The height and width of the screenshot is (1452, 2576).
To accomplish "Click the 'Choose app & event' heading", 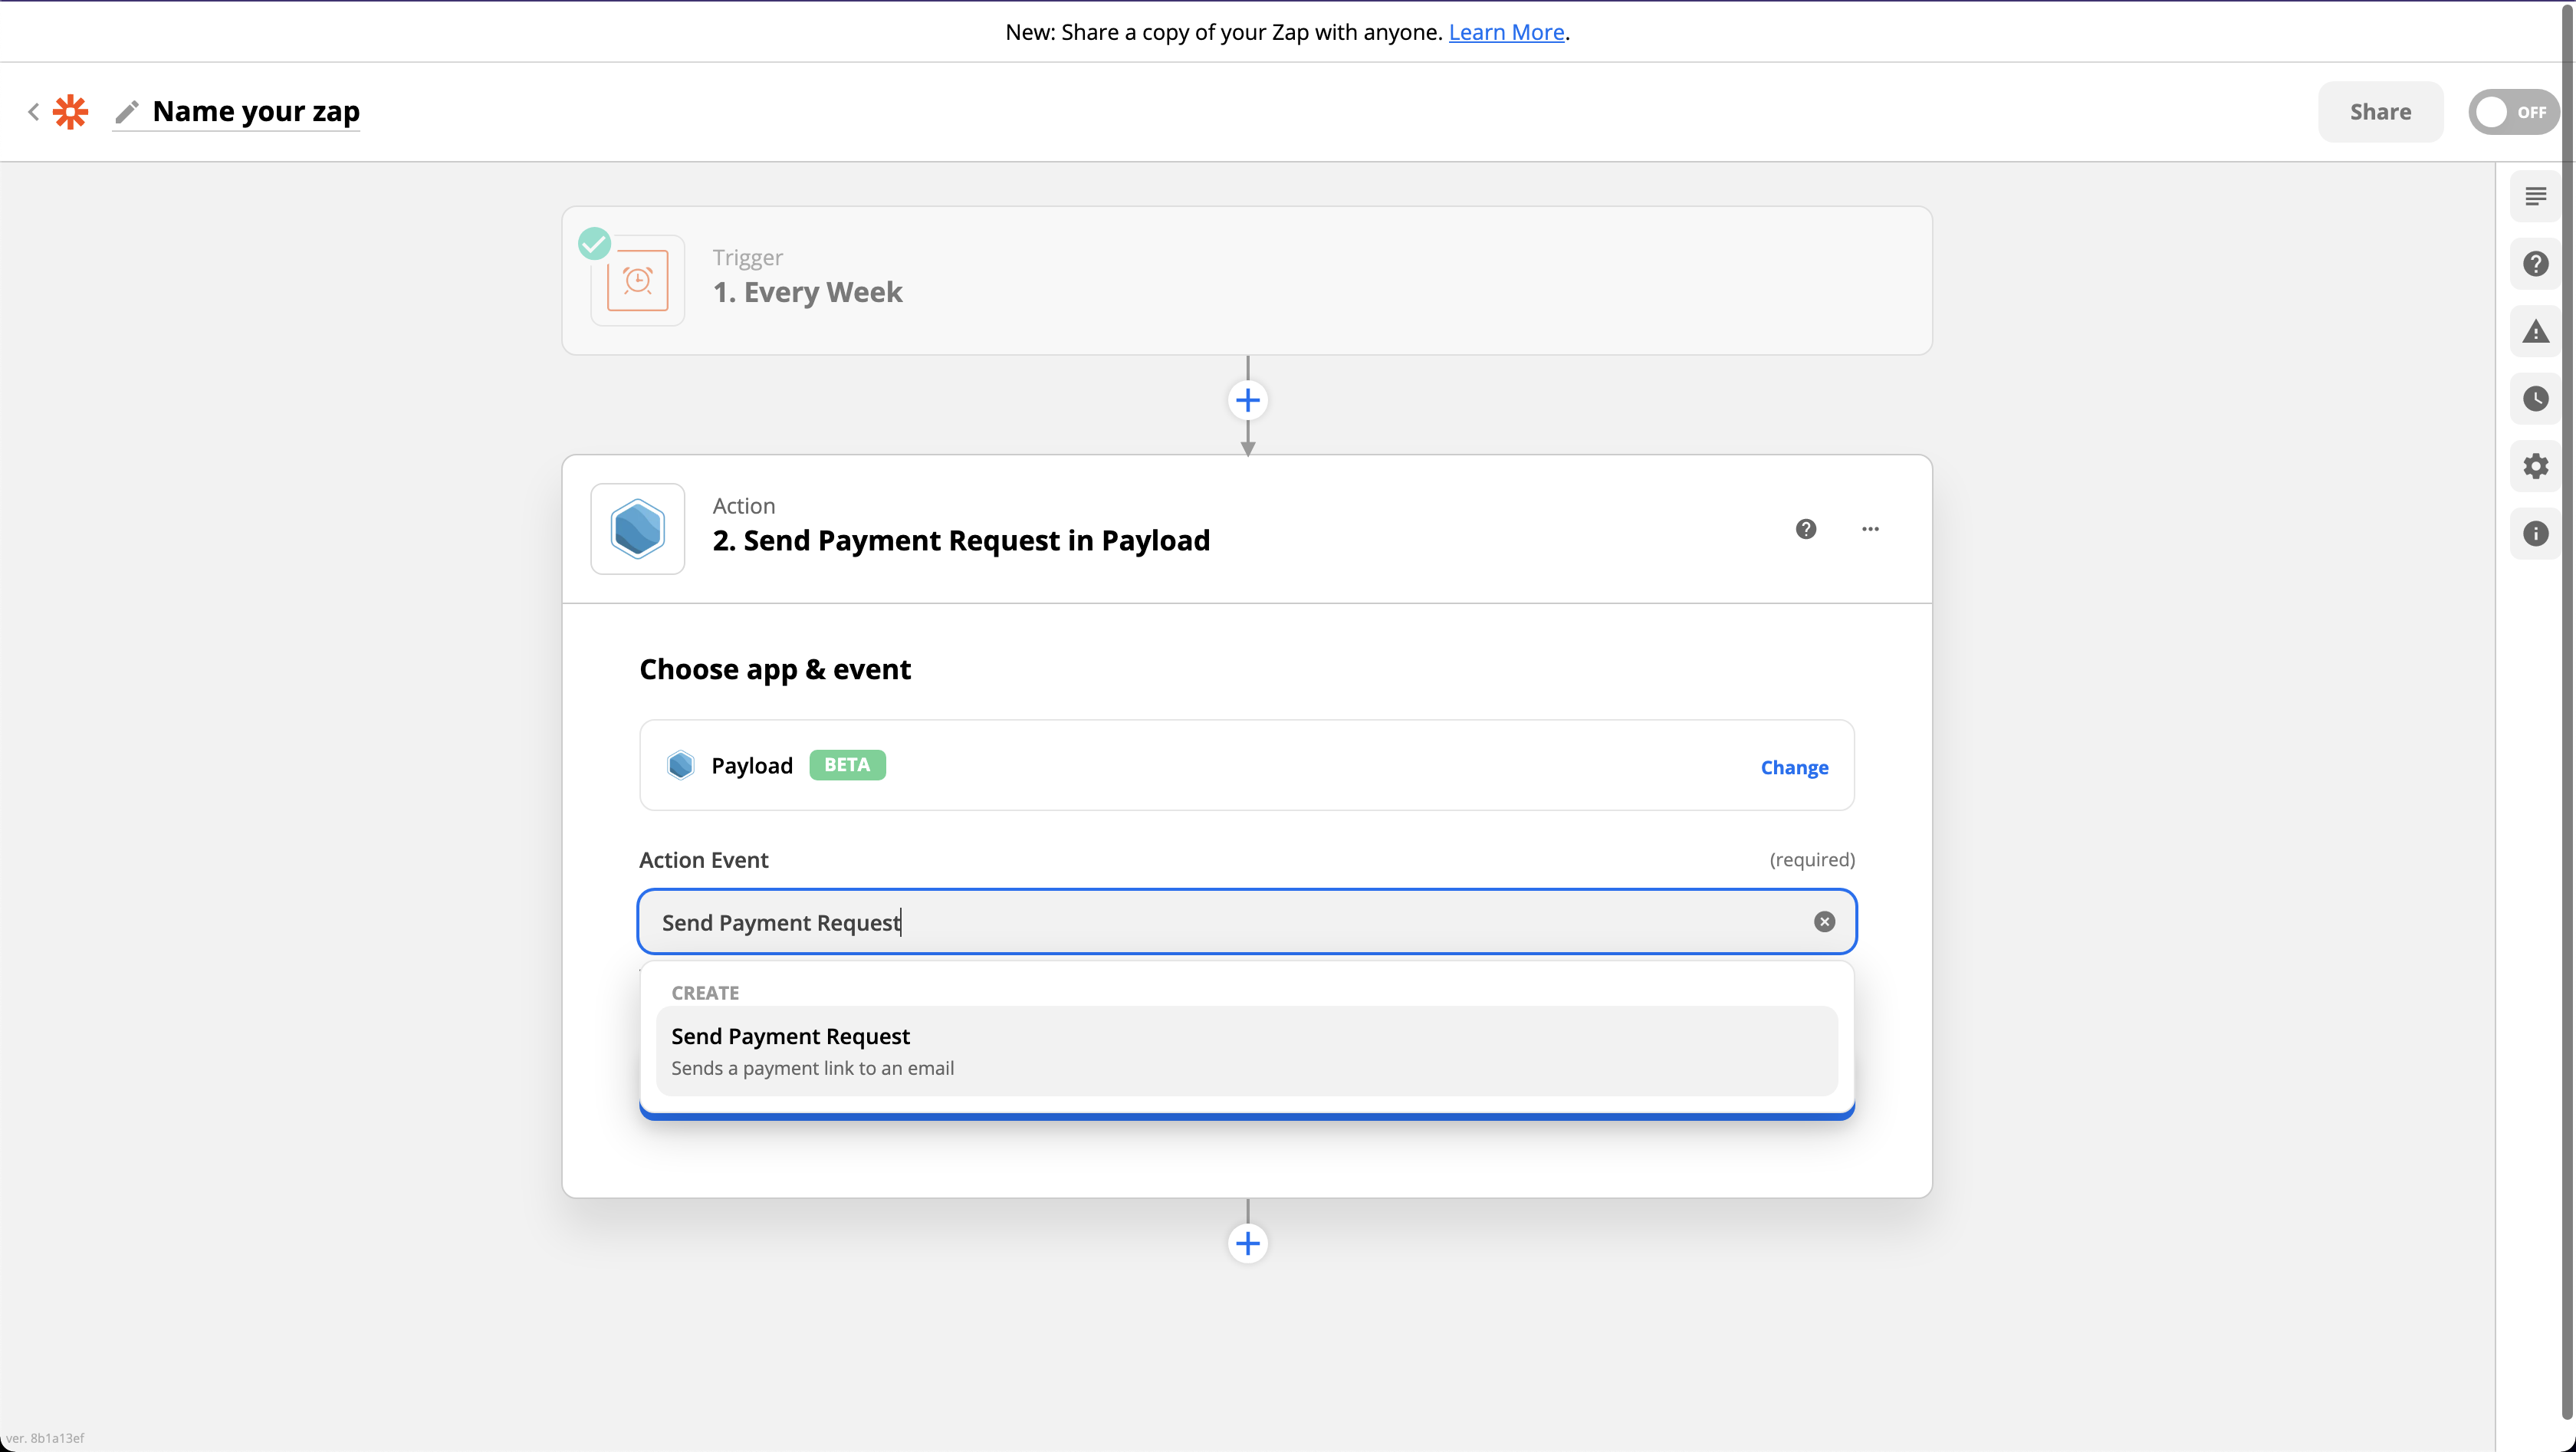I will [x=775, y=669].
